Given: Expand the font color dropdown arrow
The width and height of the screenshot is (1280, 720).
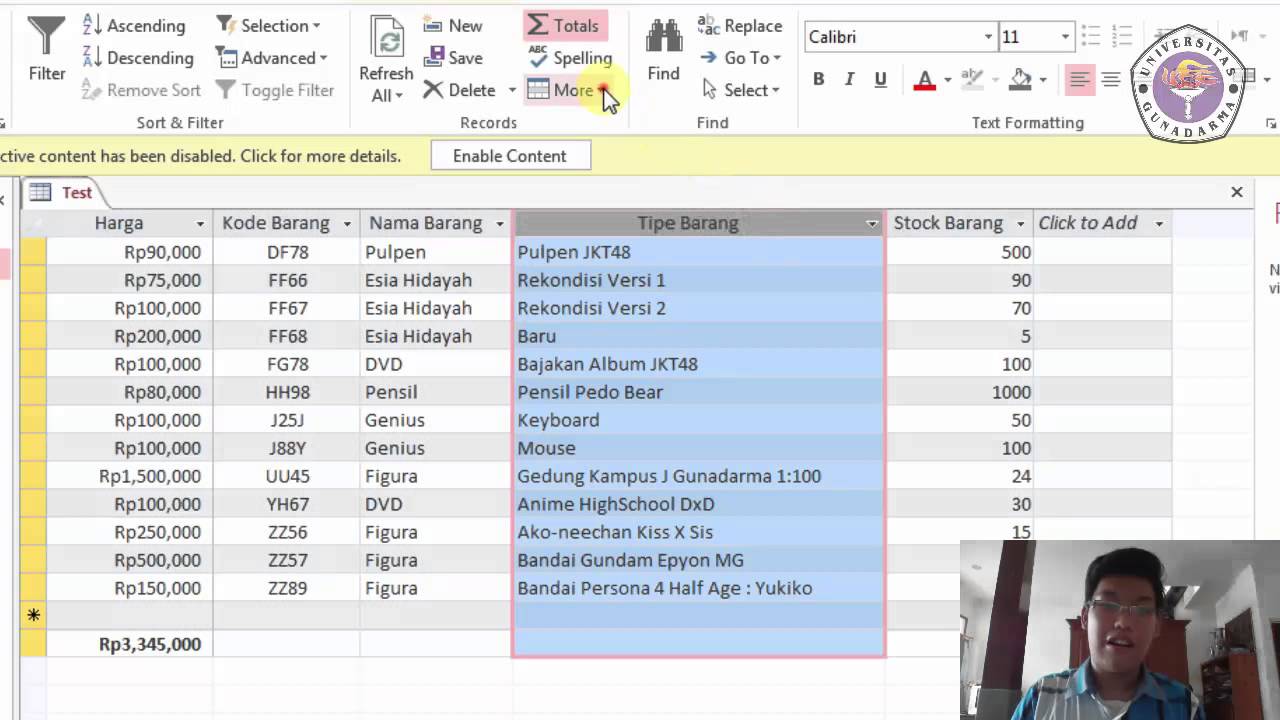Looking at the screenshot, I should click(945, 80).
